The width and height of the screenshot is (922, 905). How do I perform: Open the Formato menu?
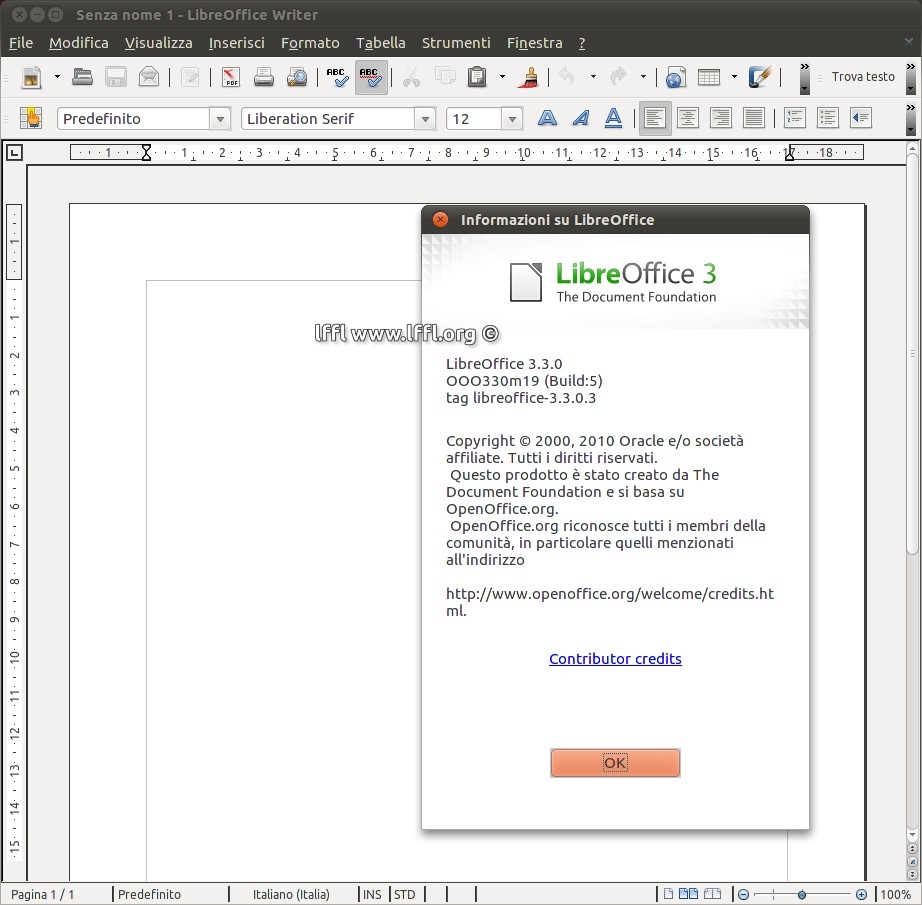(310, 43)
